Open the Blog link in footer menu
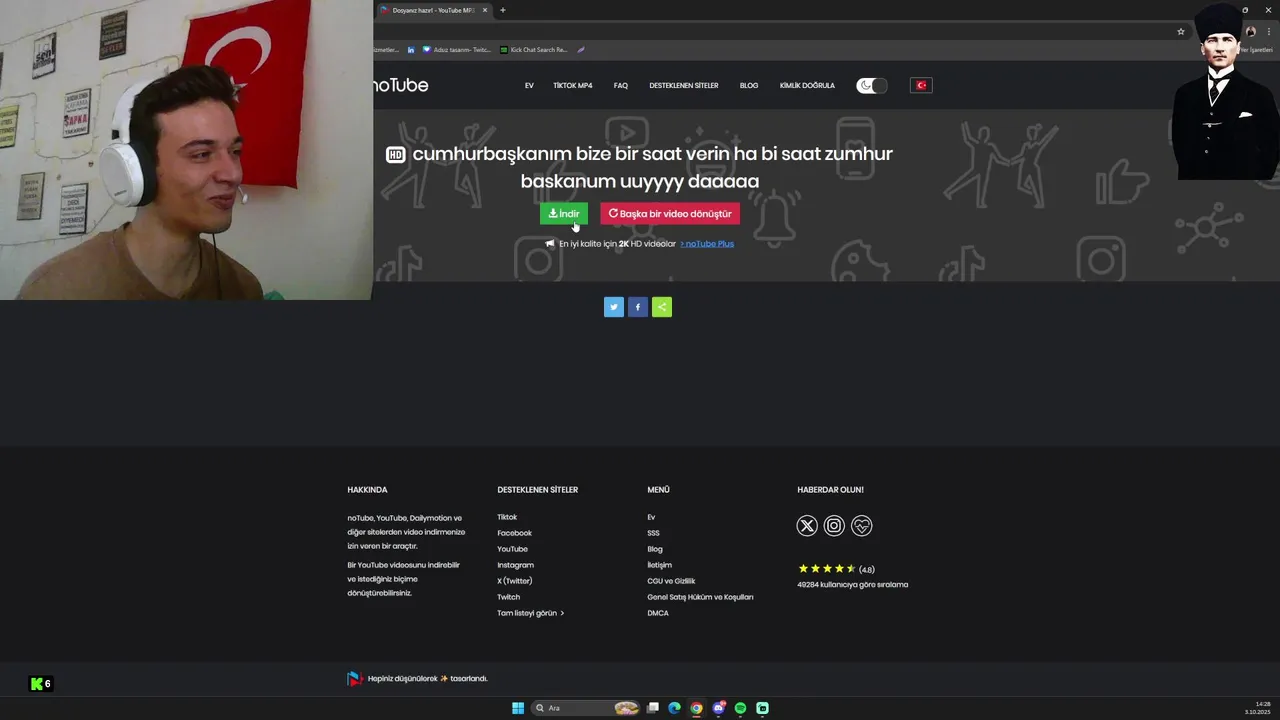1280x720 pixels. click(x=655, y=549)
